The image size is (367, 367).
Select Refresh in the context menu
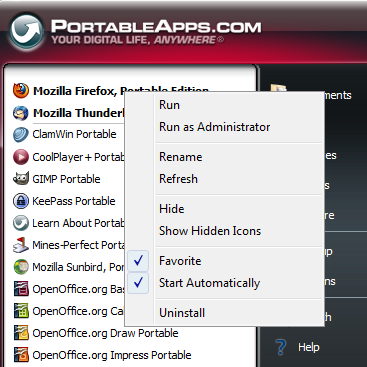(178, 179)
